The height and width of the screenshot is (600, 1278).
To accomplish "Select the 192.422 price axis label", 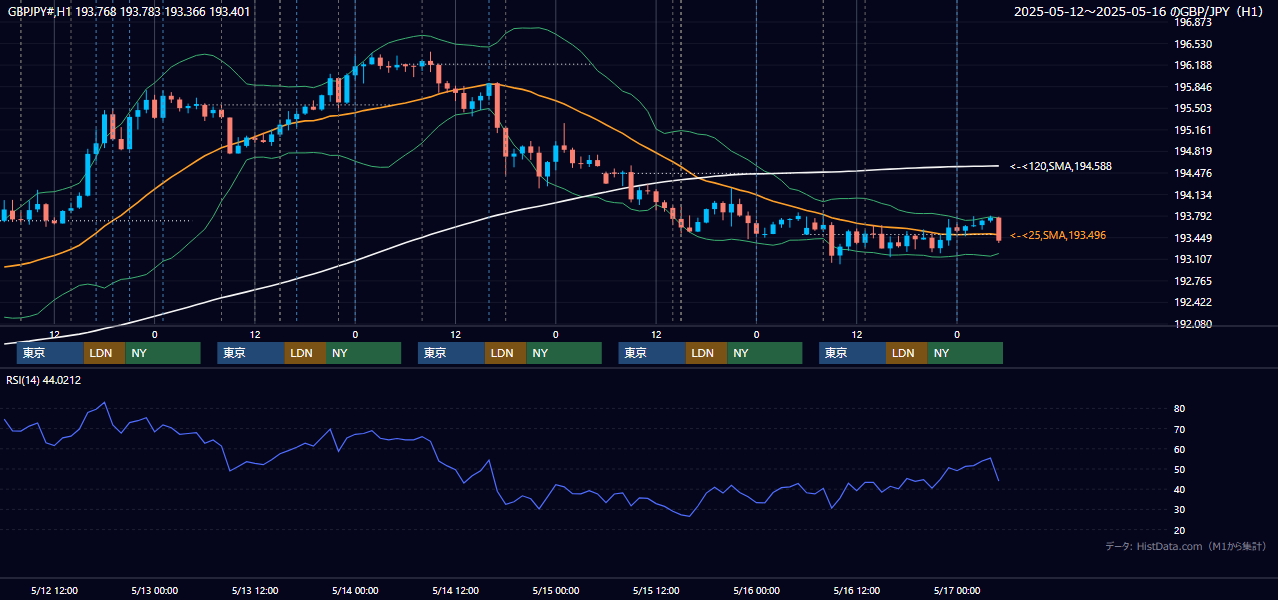I will coord(1193,302).
